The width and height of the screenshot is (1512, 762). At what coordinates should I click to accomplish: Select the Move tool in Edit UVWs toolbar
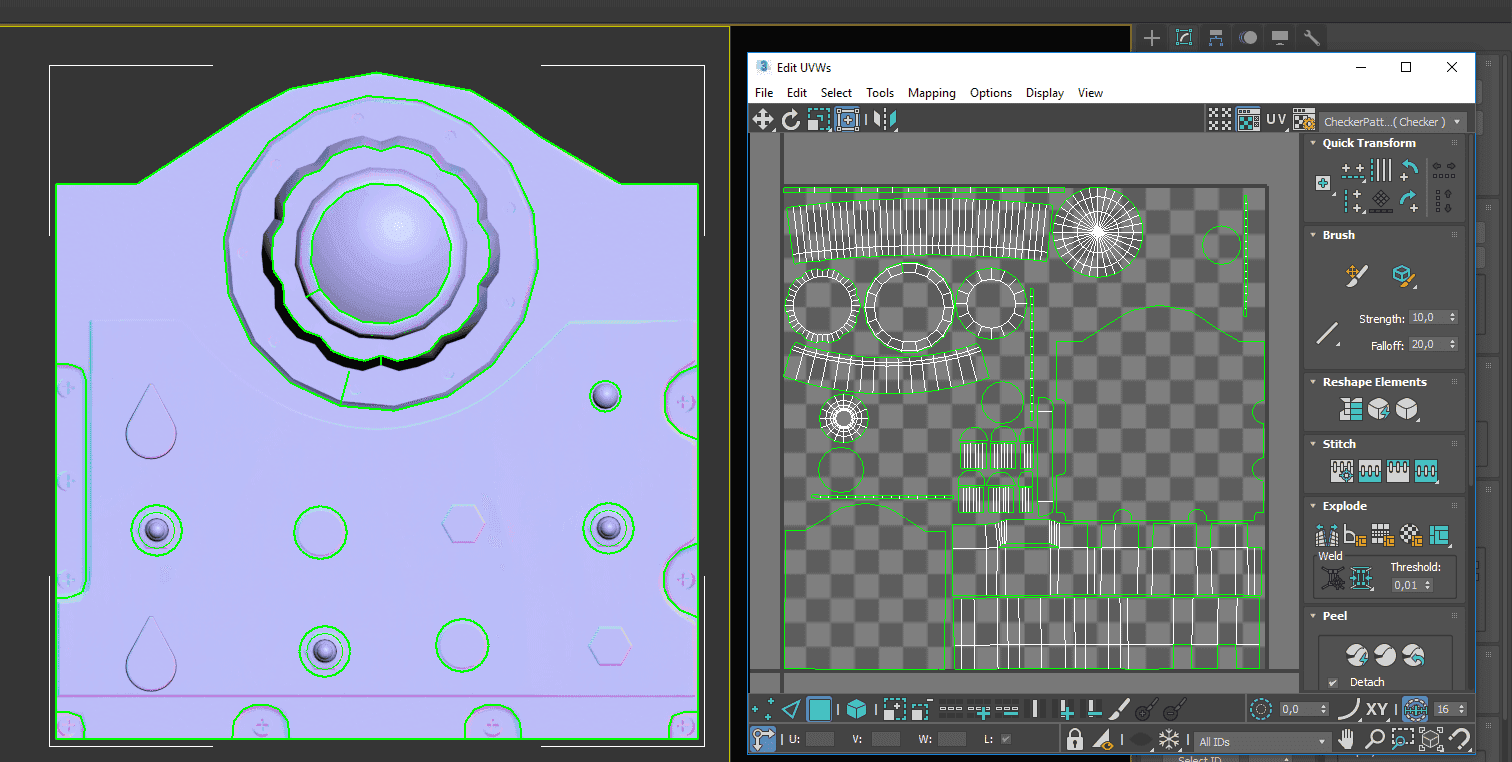763,118
